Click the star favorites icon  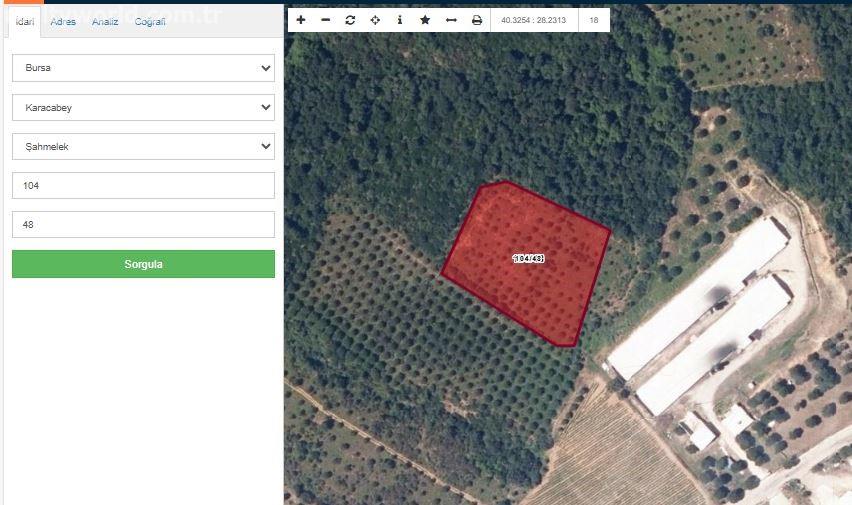425,20
